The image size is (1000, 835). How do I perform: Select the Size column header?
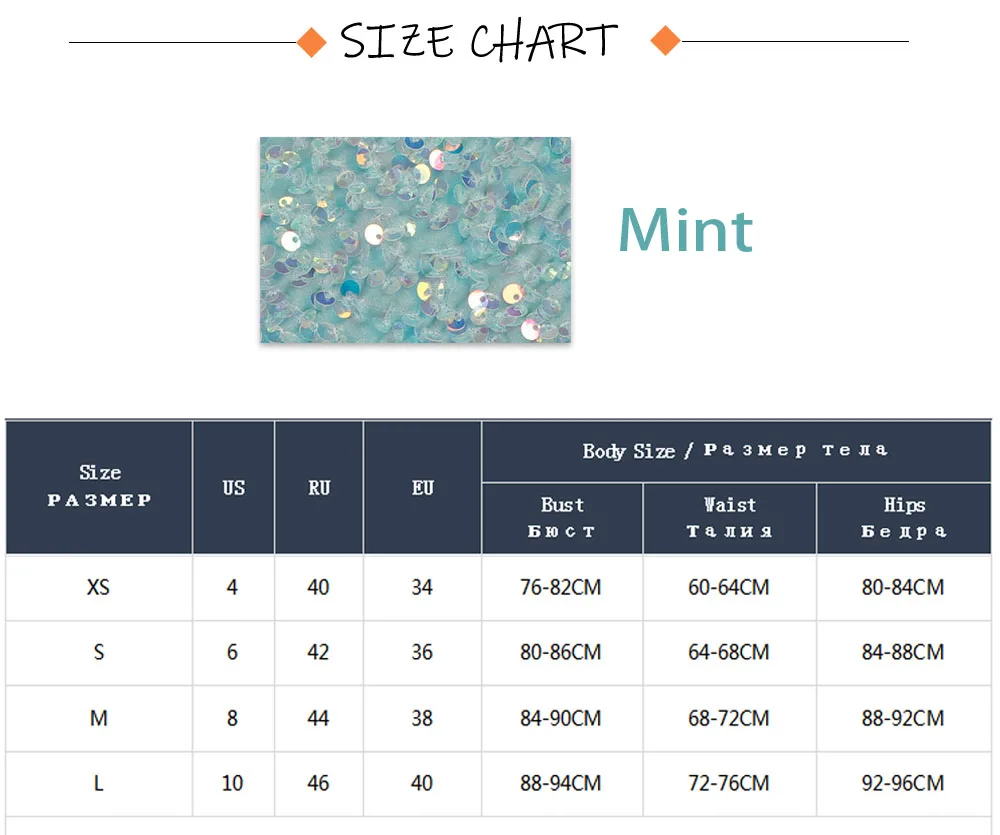point(99,486)
